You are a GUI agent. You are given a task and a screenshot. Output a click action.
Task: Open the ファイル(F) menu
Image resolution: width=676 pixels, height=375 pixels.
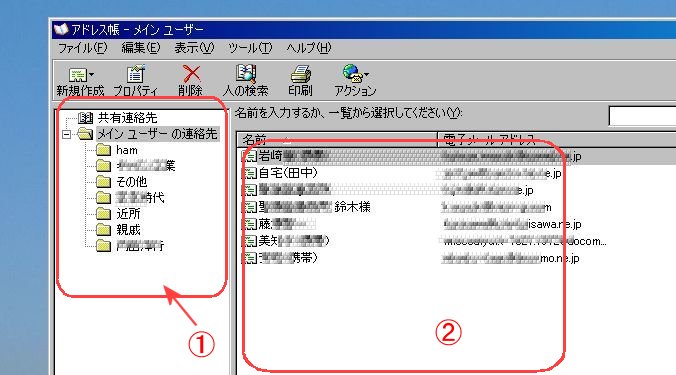tap(82, 48)
